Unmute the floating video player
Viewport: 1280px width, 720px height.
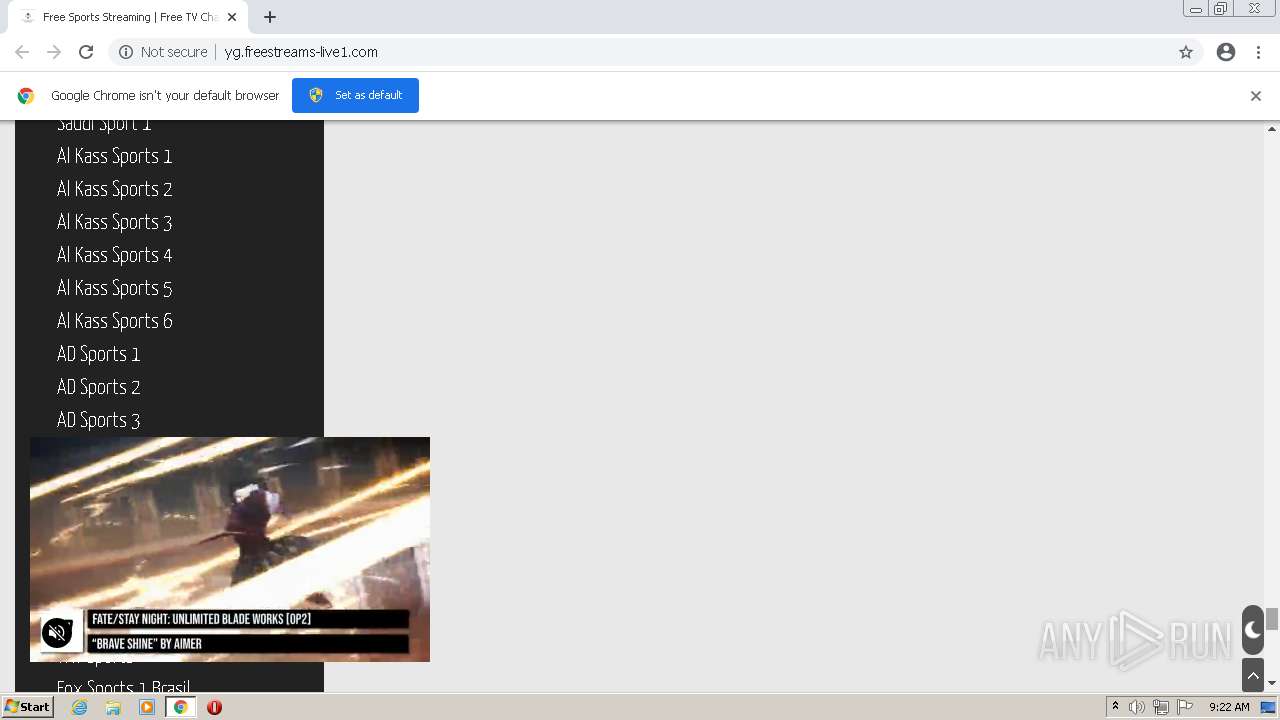pos(58,632)
